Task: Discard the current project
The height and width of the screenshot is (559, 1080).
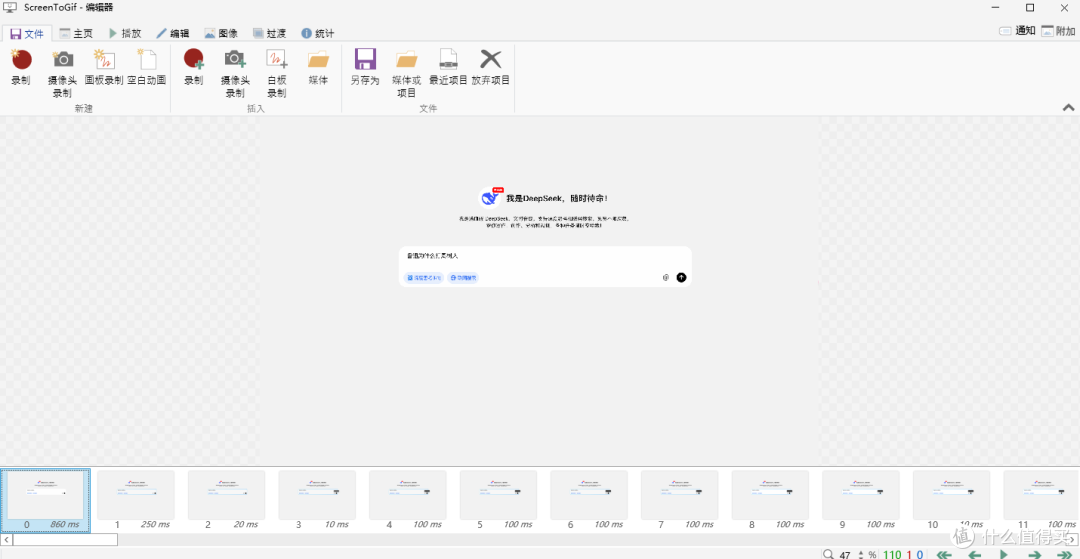Action: tap(491, 67)
